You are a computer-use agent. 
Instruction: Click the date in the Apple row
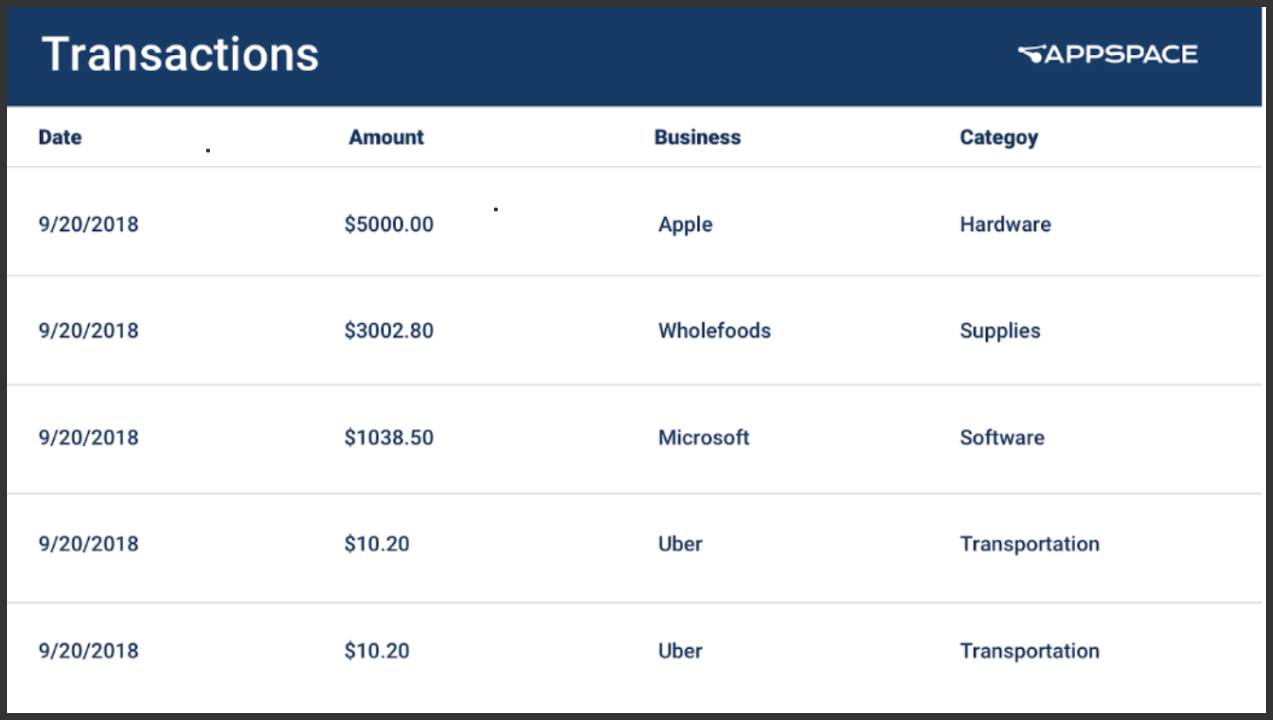pyautogui.click(x=88, y=224)
